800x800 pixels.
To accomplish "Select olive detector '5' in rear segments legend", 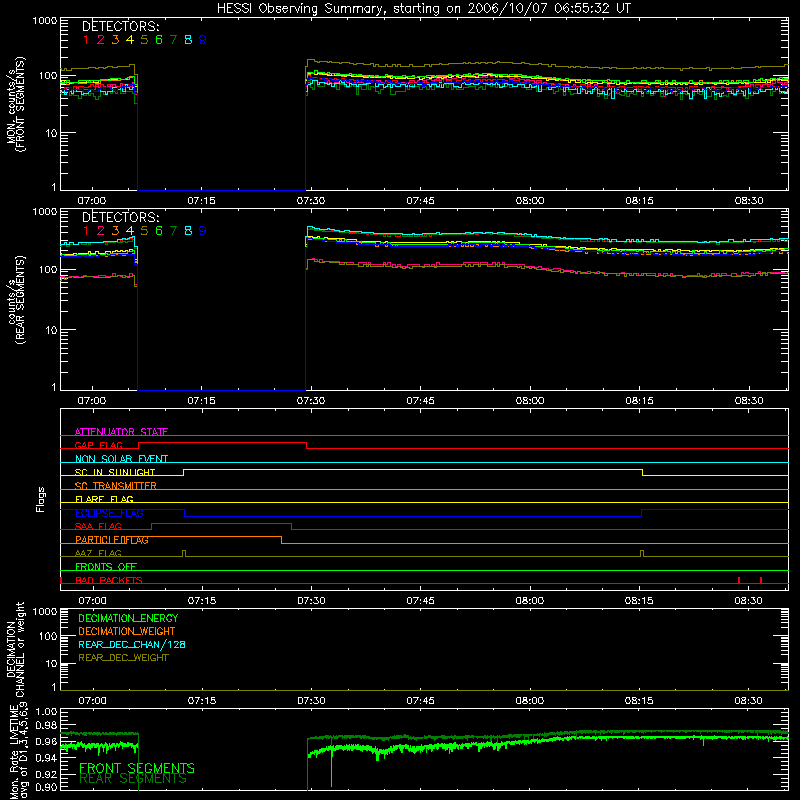I will click(x=144, y=231).
